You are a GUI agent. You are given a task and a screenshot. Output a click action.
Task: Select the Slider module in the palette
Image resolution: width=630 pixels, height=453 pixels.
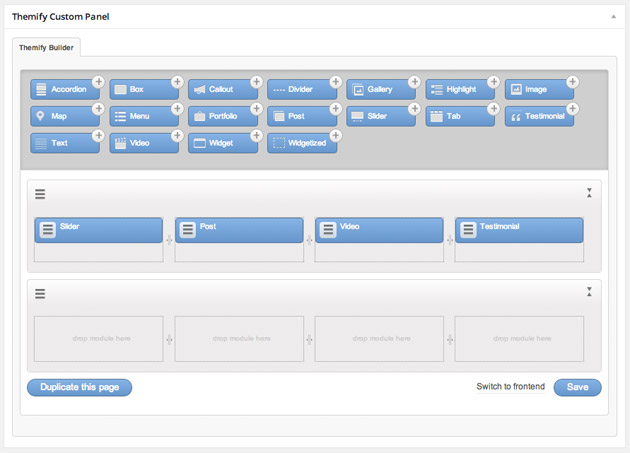(381, 116)
